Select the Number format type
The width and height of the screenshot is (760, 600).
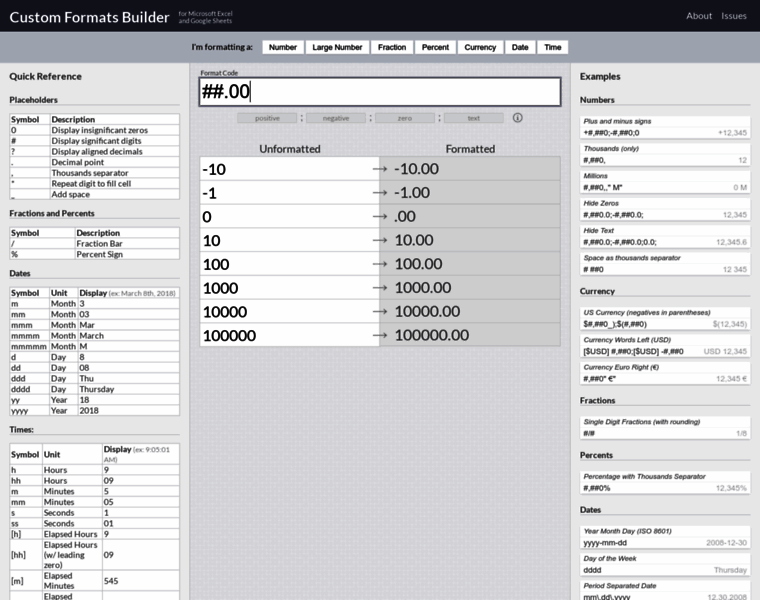pyautogui.click(x=283, y=47)
